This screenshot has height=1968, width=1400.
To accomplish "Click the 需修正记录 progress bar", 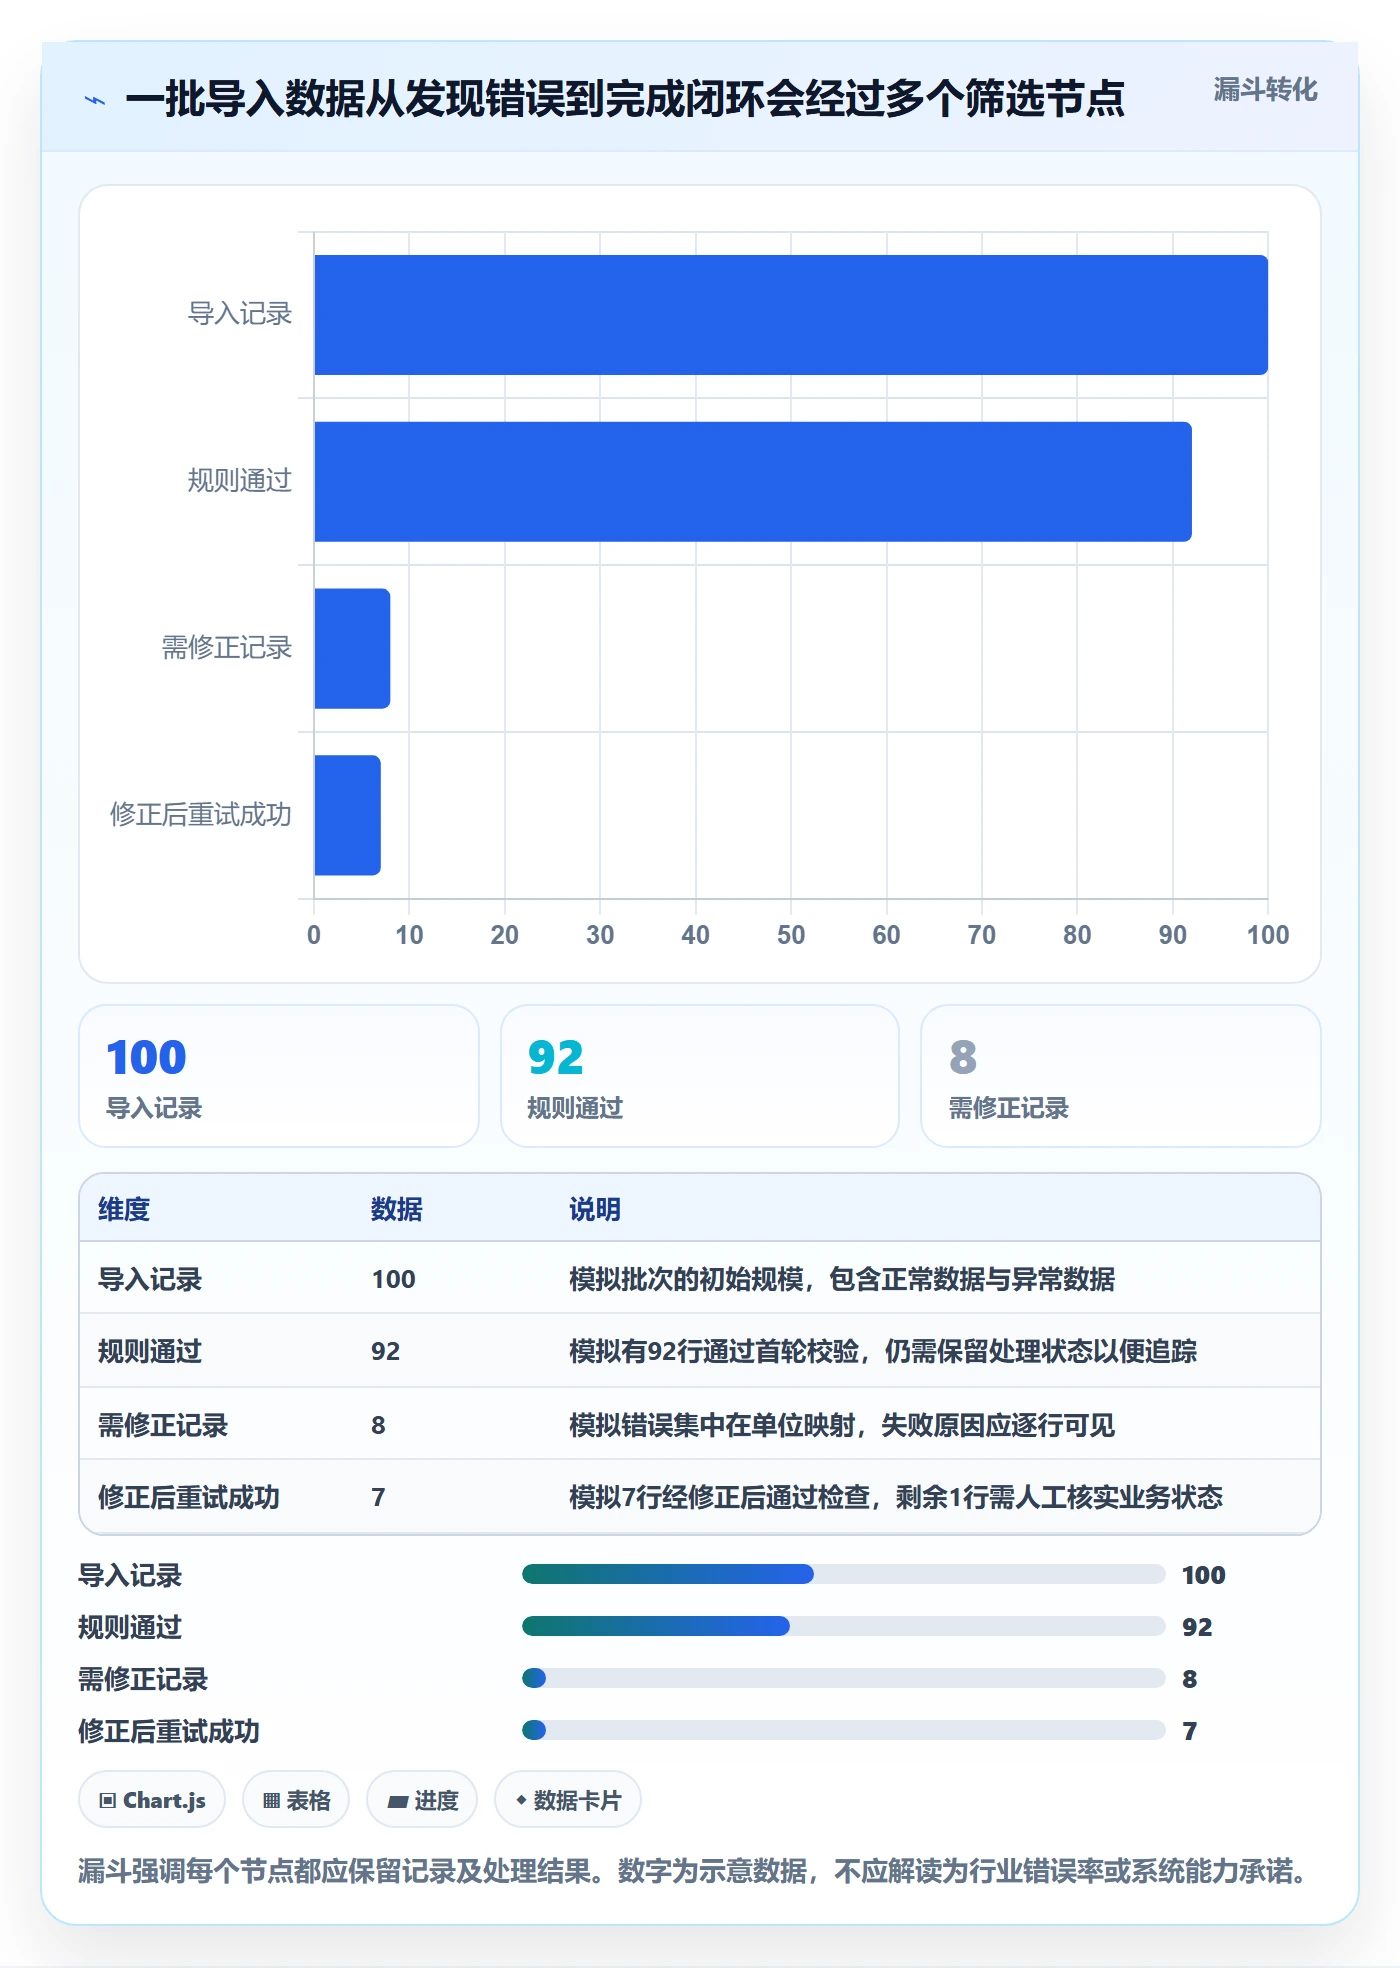I will click(x=843, y=1678).
